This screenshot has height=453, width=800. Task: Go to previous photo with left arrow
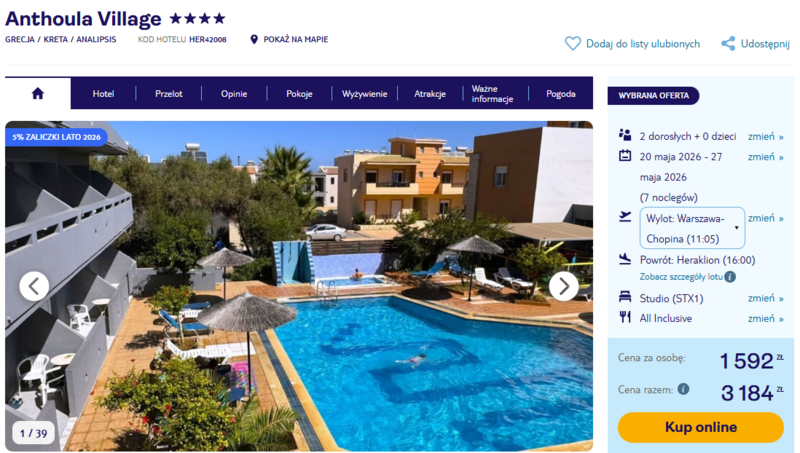pos(34,286)
